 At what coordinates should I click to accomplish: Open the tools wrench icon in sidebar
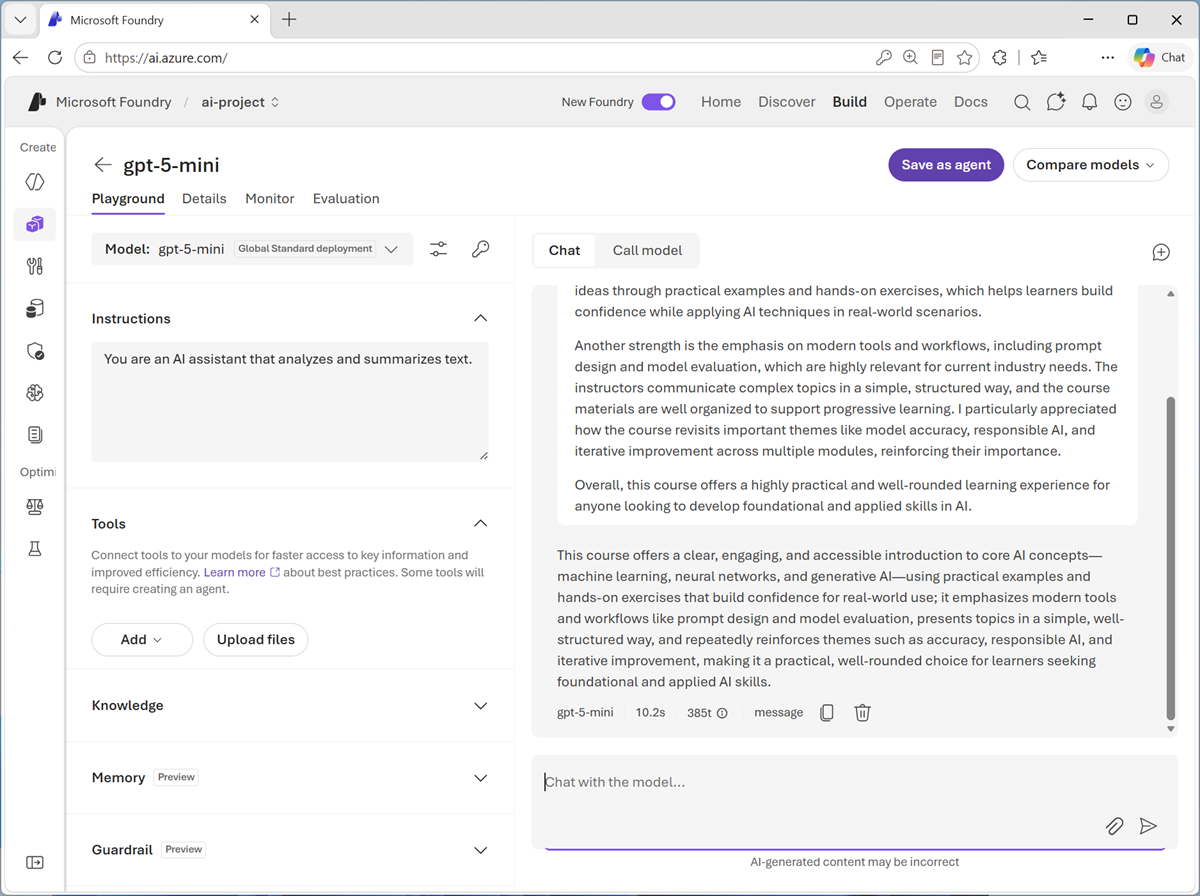coord(35,266)
